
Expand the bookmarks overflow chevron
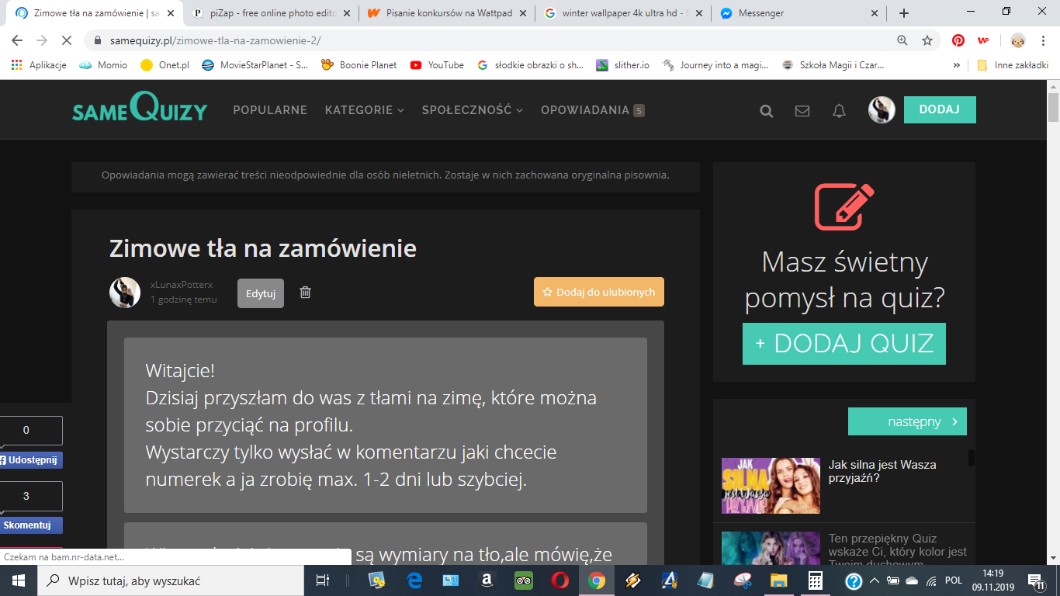956,65
